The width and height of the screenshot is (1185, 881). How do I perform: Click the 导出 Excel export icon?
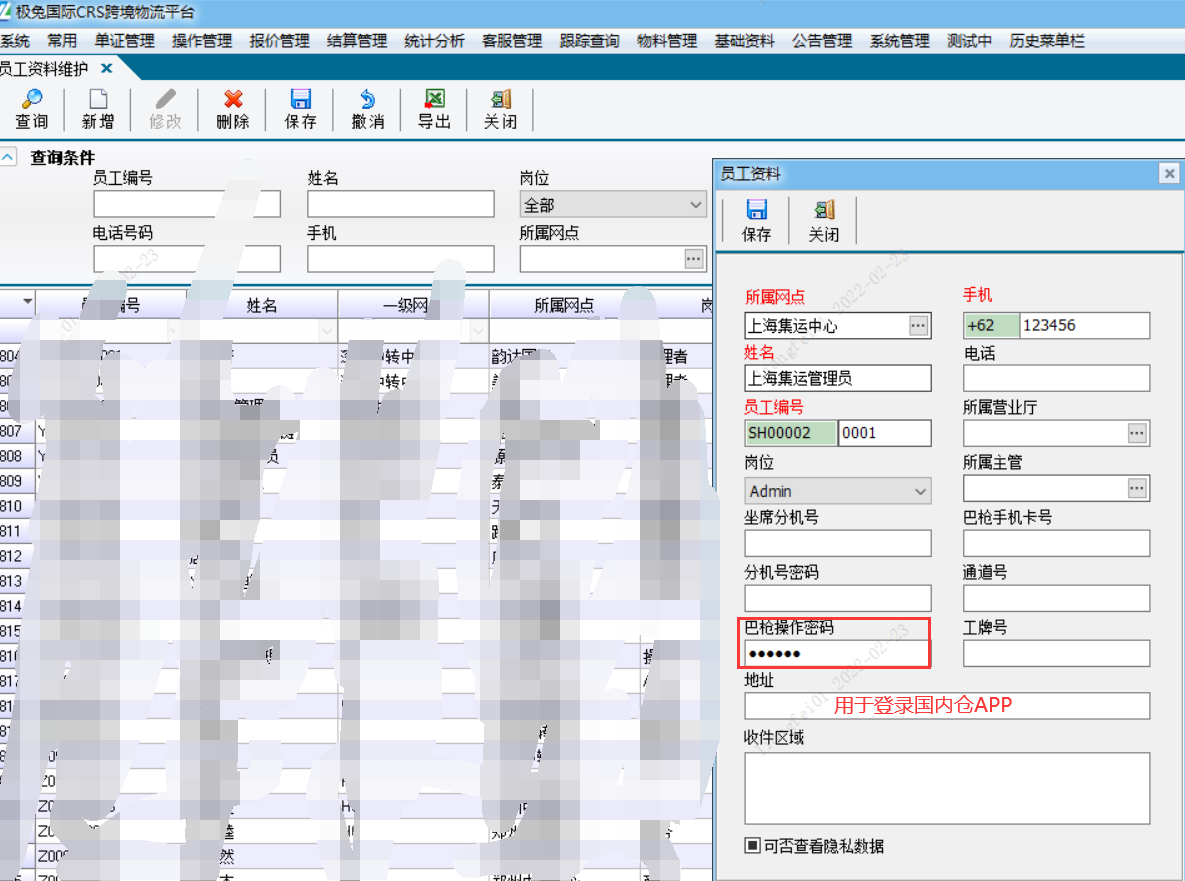pos(435,110)
